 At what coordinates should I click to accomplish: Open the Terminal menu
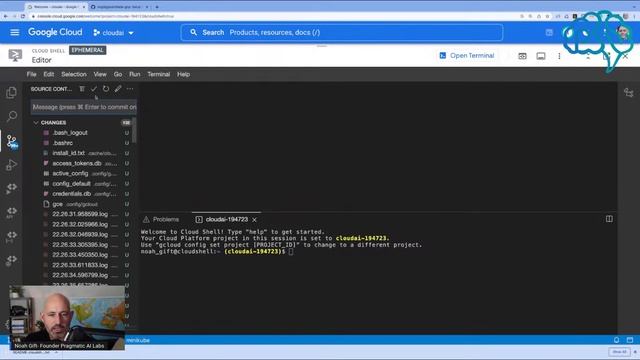coord(159,74)
